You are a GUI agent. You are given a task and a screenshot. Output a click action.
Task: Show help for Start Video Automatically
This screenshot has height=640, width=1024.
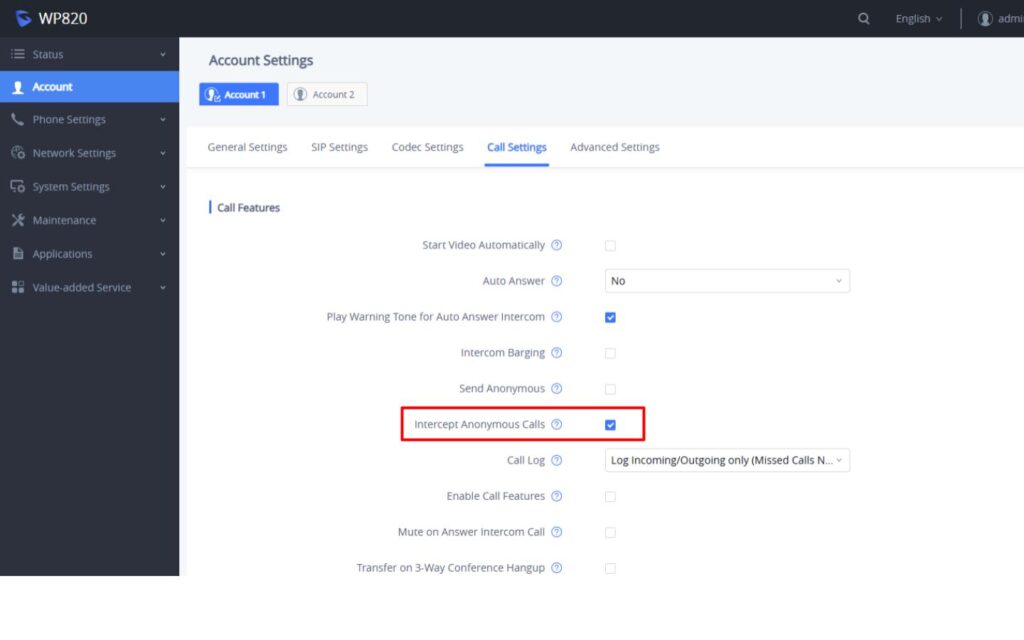[556, 245]
